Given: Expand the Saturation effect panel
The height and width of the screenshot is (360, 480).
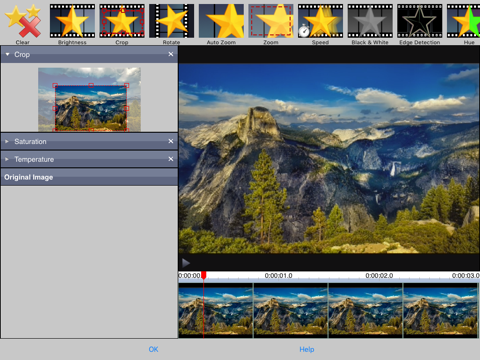Looking at the screenshot, I should pos(7,142).
